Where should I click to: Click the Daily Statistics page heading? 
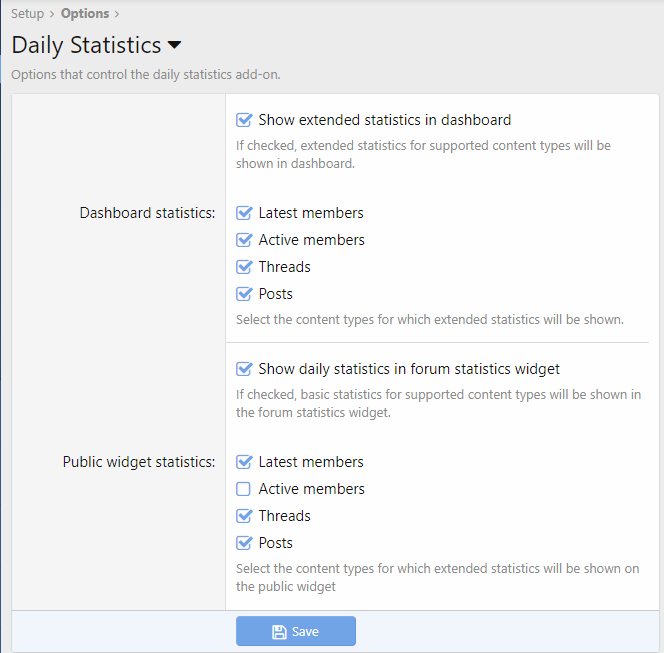click(86, 46)
